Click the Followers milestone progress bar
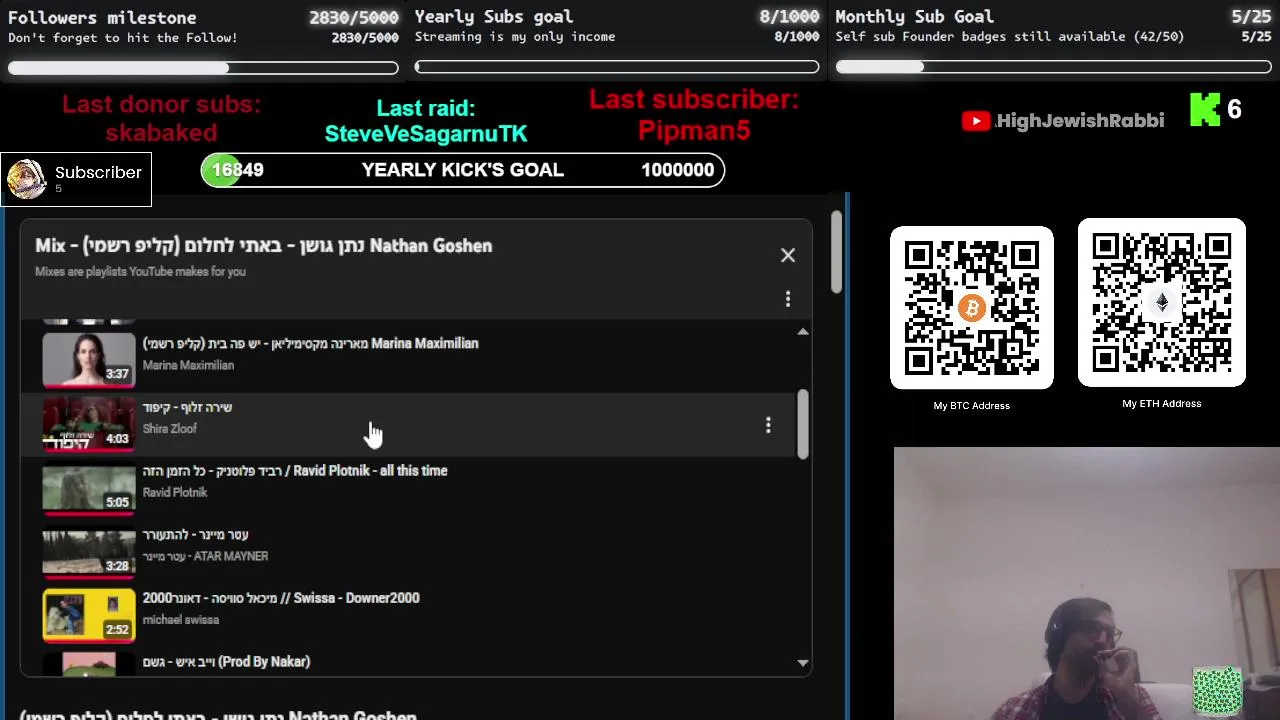 [x=203, y=68]
